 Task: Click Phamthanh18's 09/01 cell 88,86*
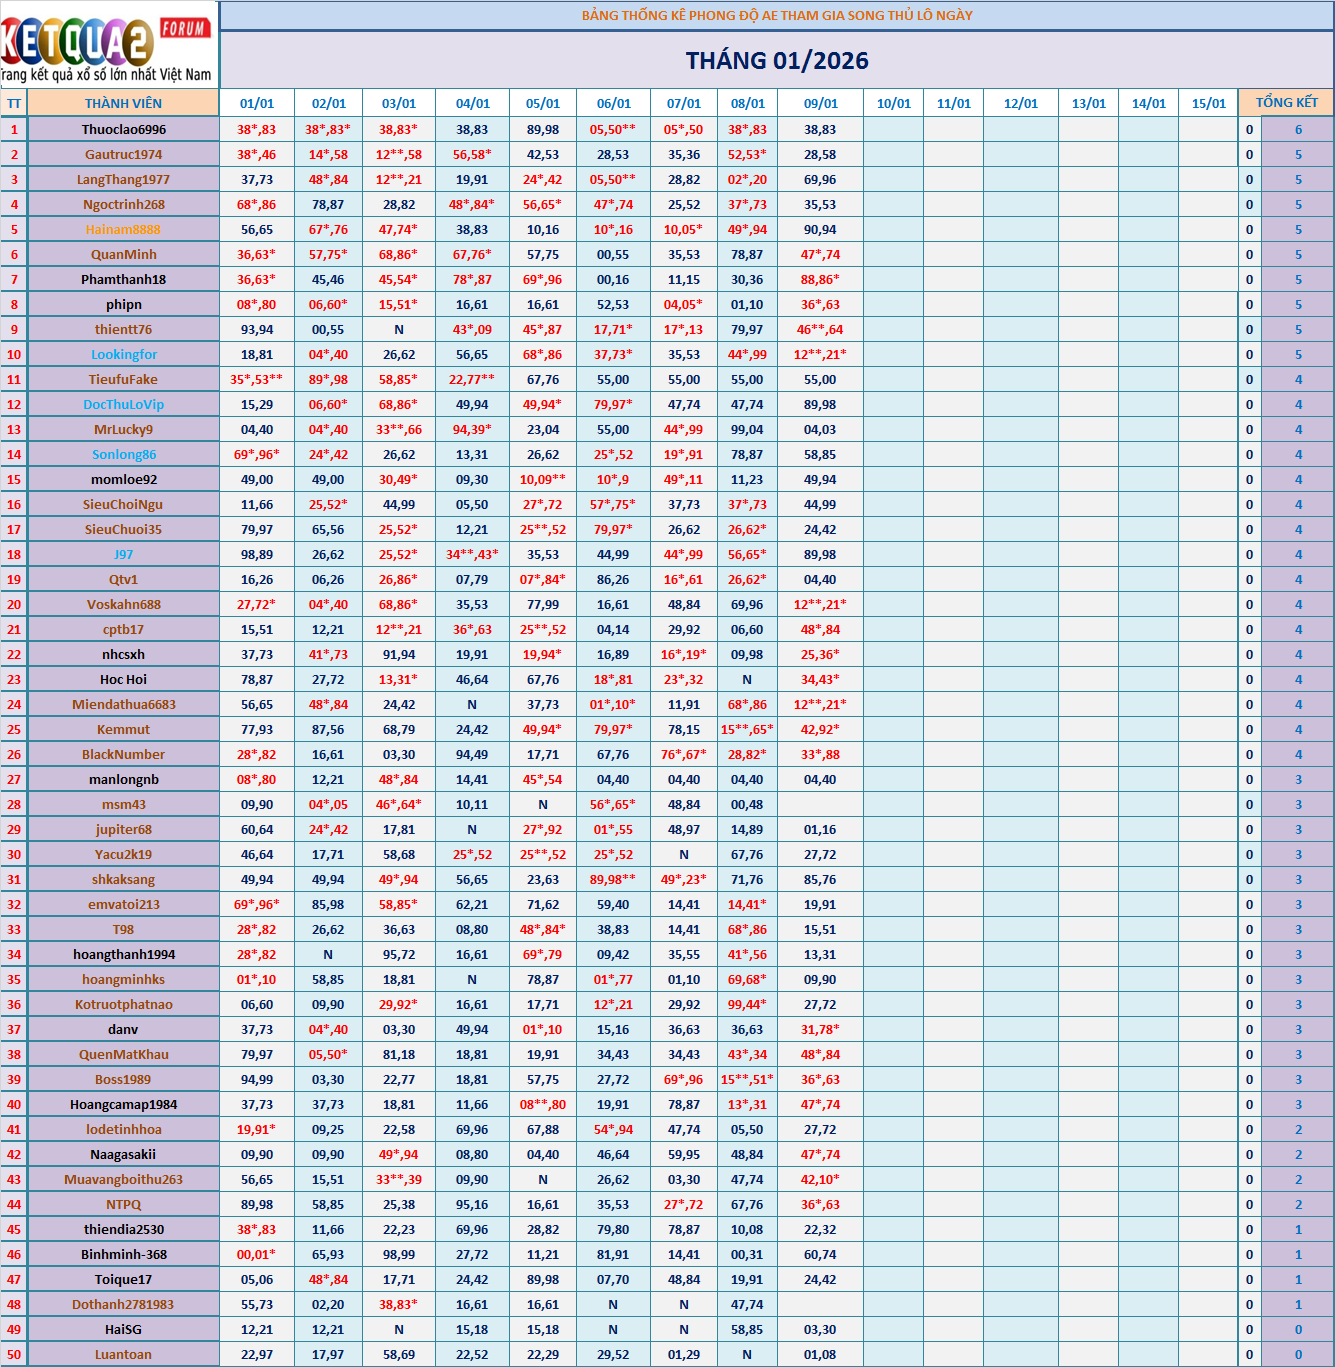coord(820,279)
